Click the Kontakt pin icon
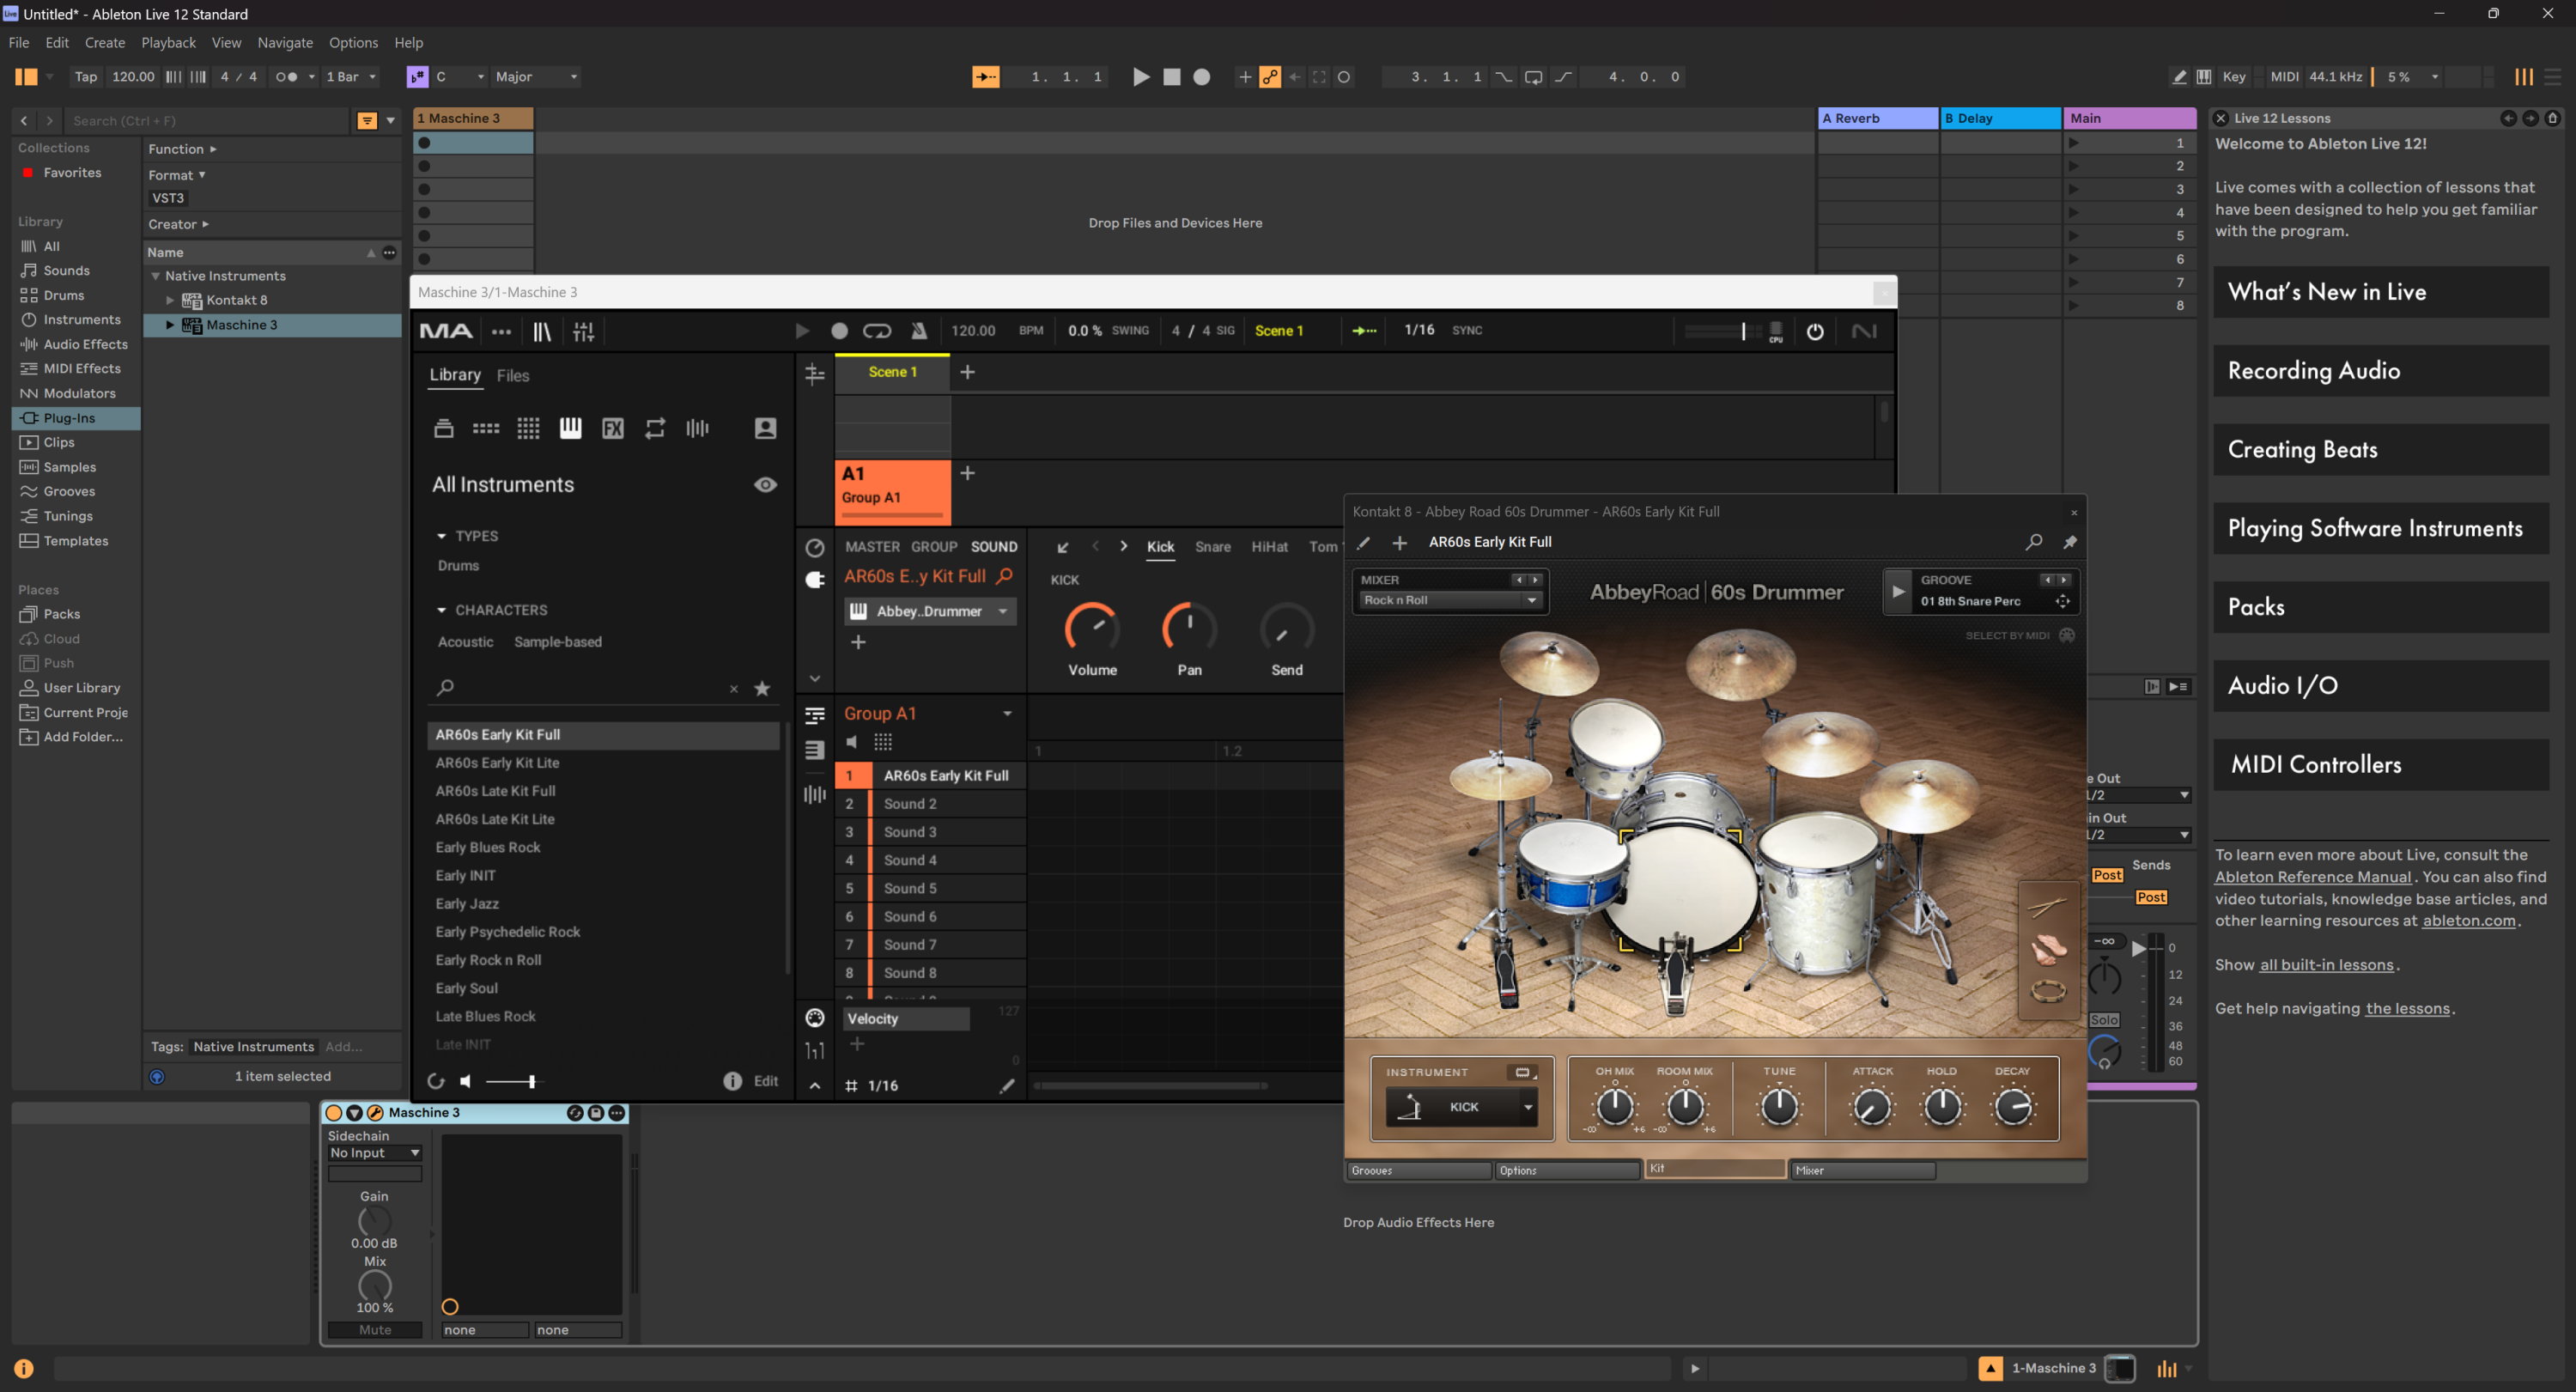The image size is (2576, 1392). tap(2069, 542)
